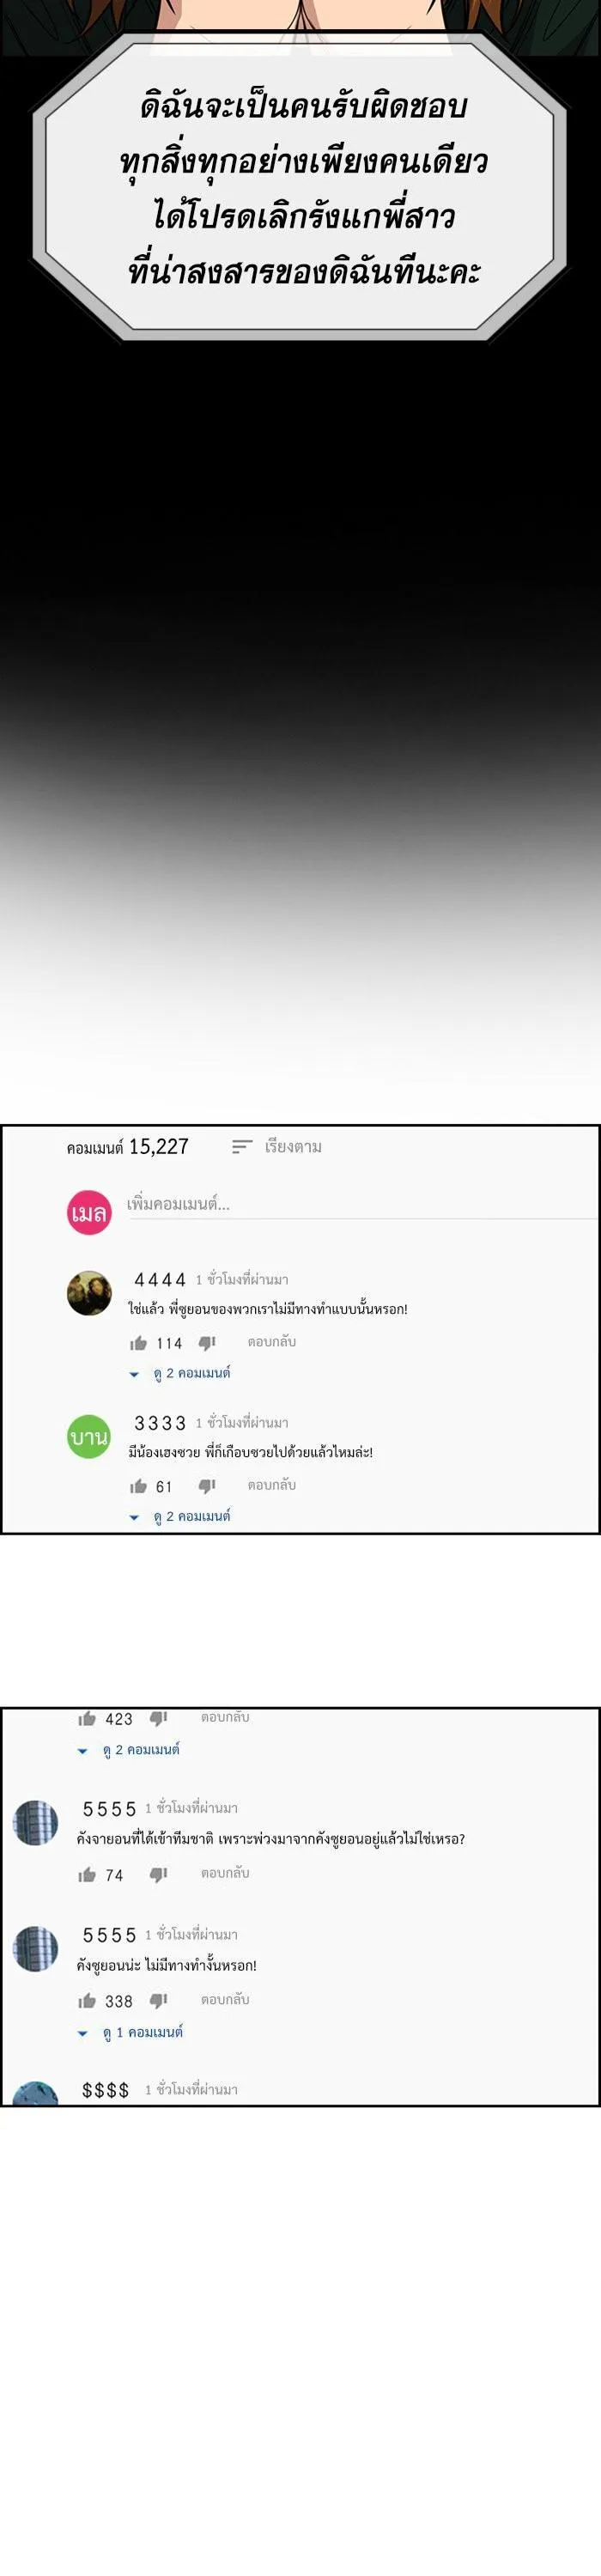This screenshot has width=601, height=2576.
Task: Open the pink user profile avatar
Action: coord(89,1212)
